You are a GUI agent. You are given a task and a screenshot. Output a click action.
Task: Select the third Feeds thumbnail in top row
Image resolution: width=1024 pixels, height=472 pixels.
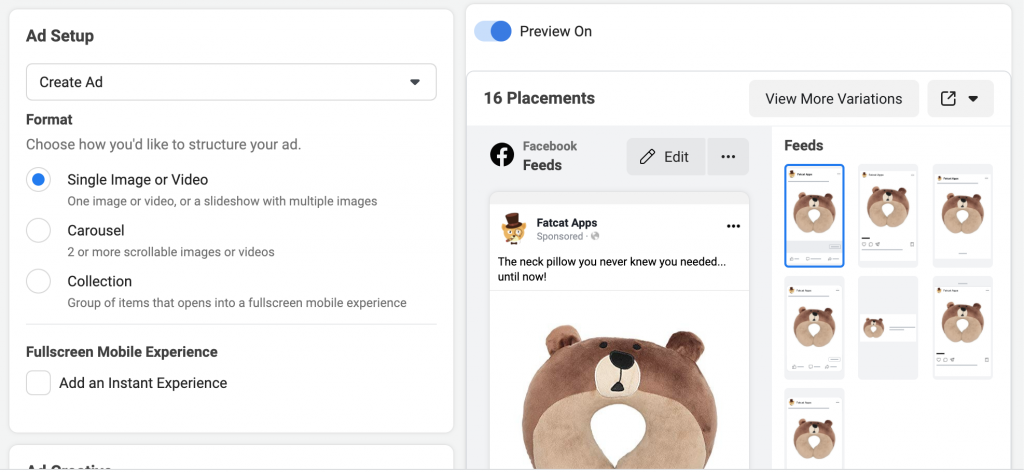click(x=962, y=214)
